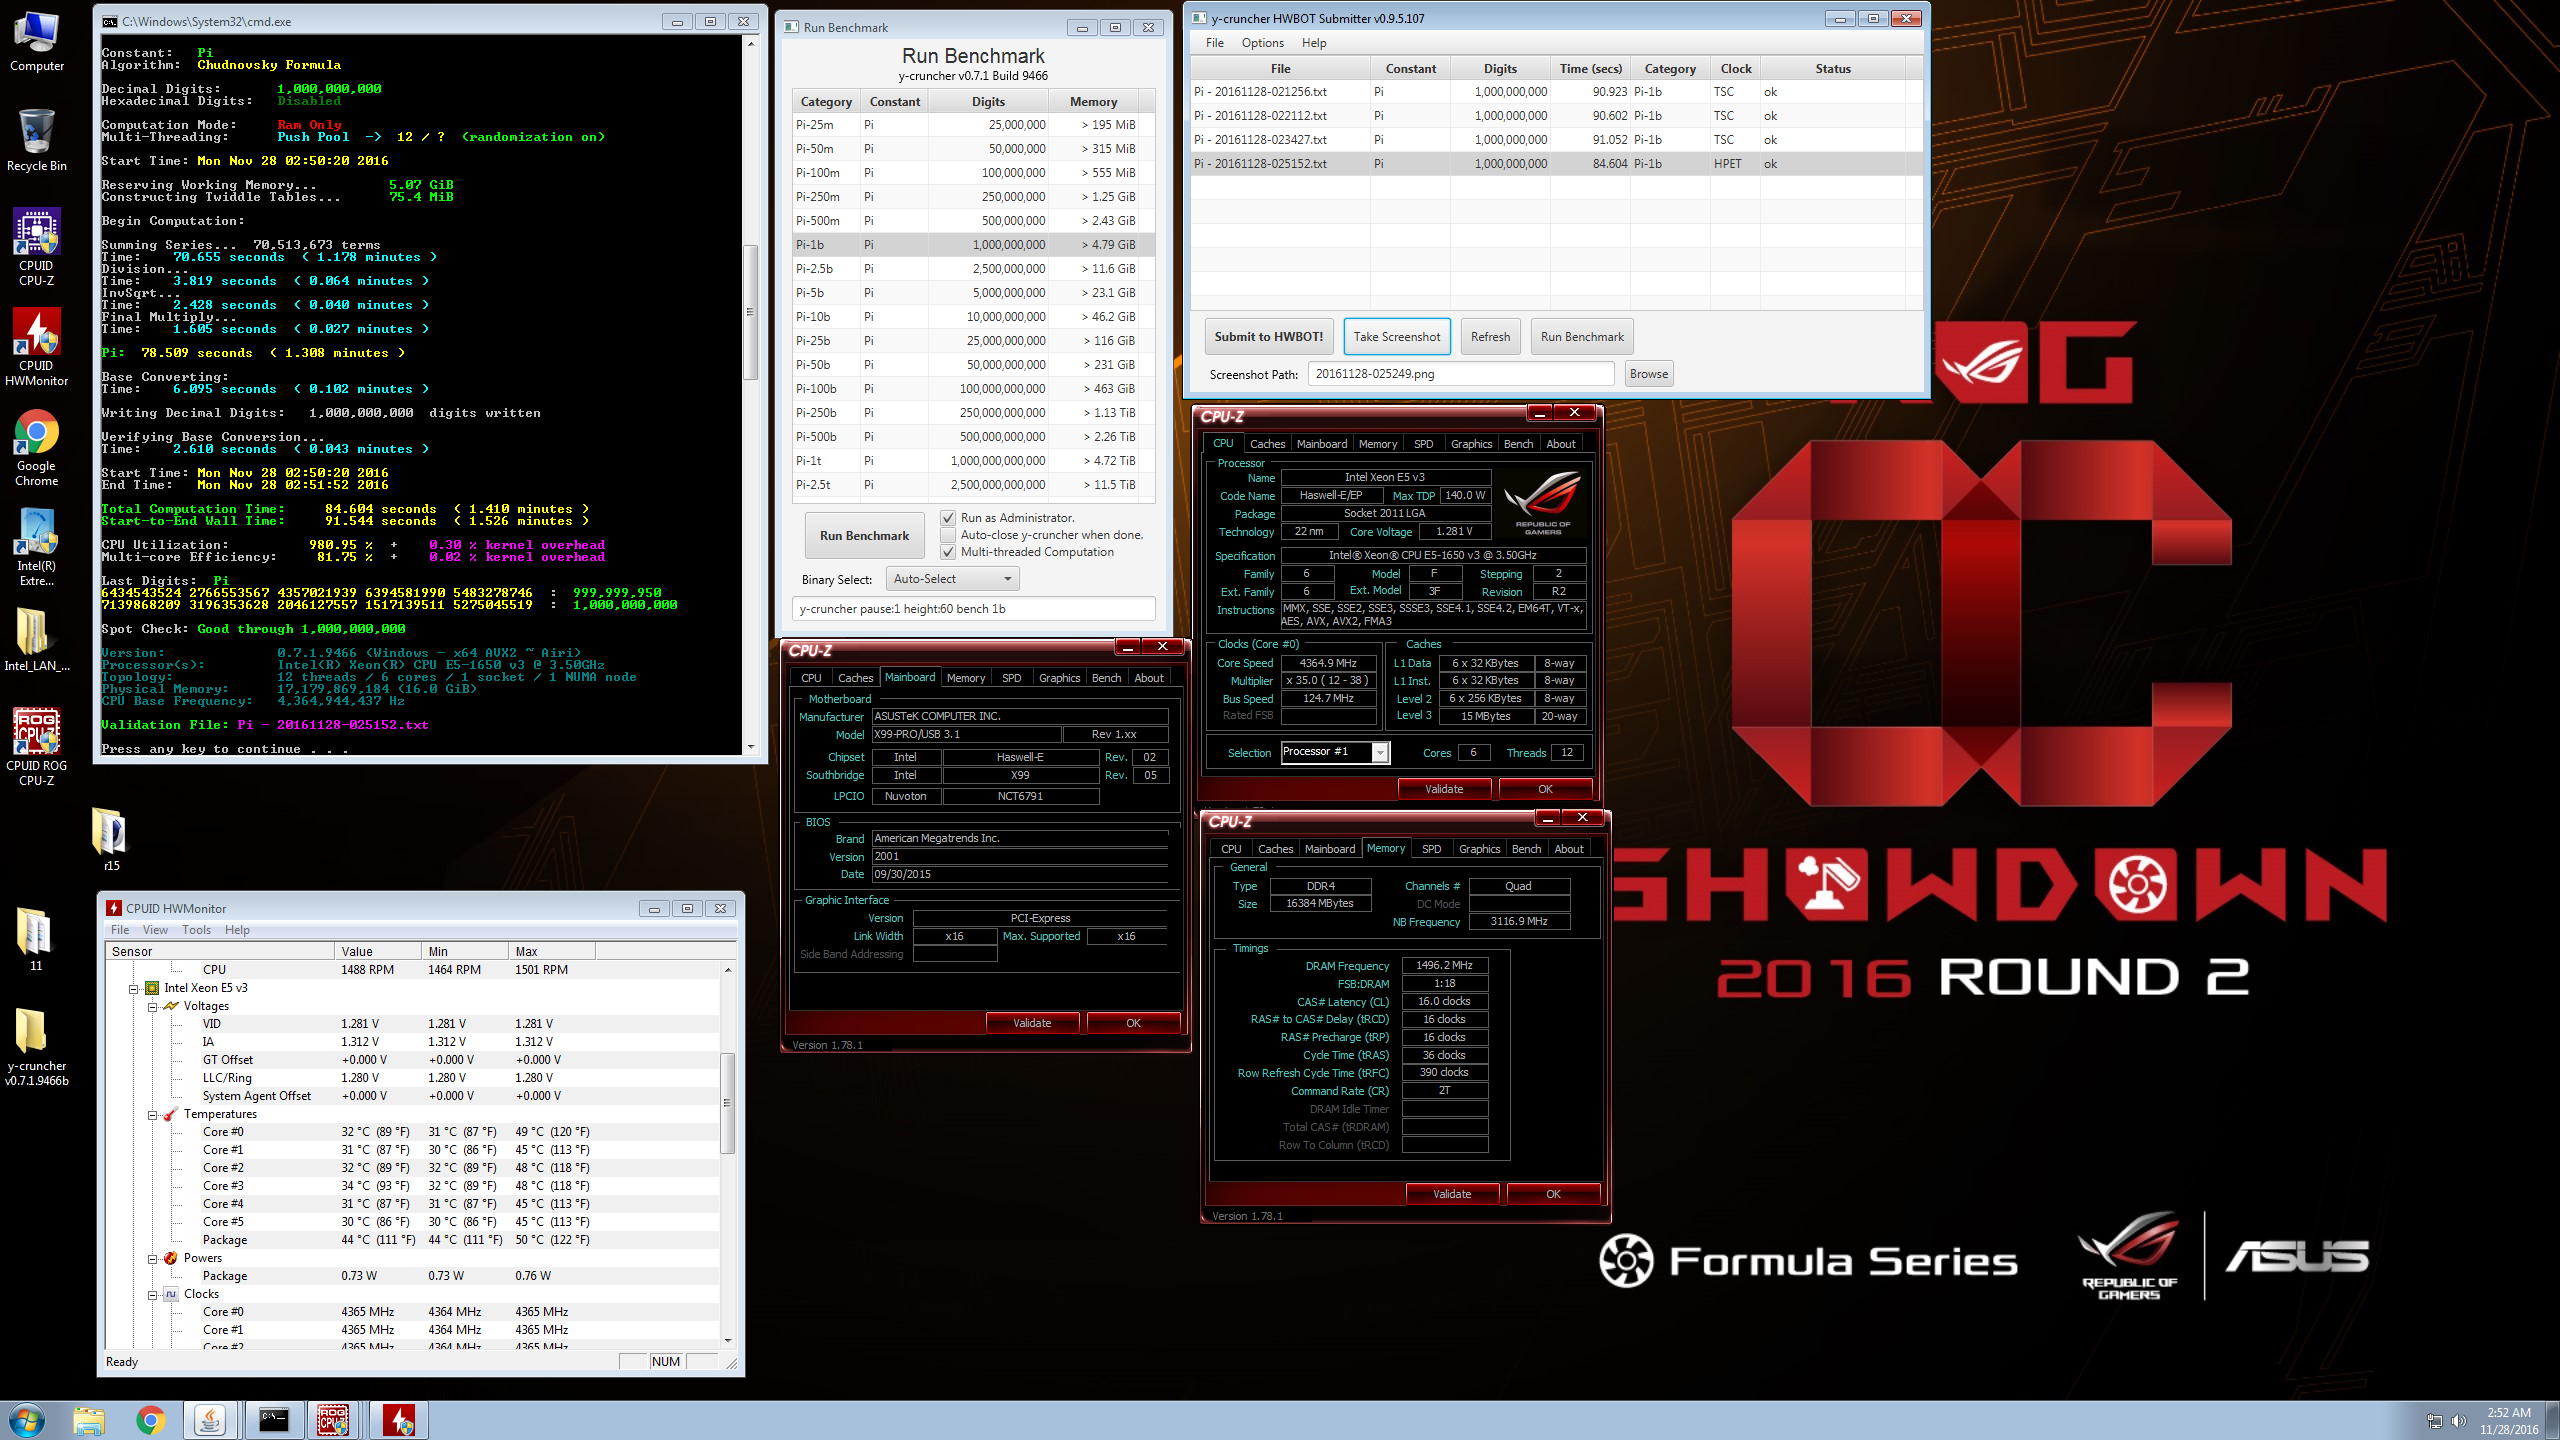Select the r15 folder on desktop
The width and height of the screenshot is (2560, 1440).
pos(111,840)
